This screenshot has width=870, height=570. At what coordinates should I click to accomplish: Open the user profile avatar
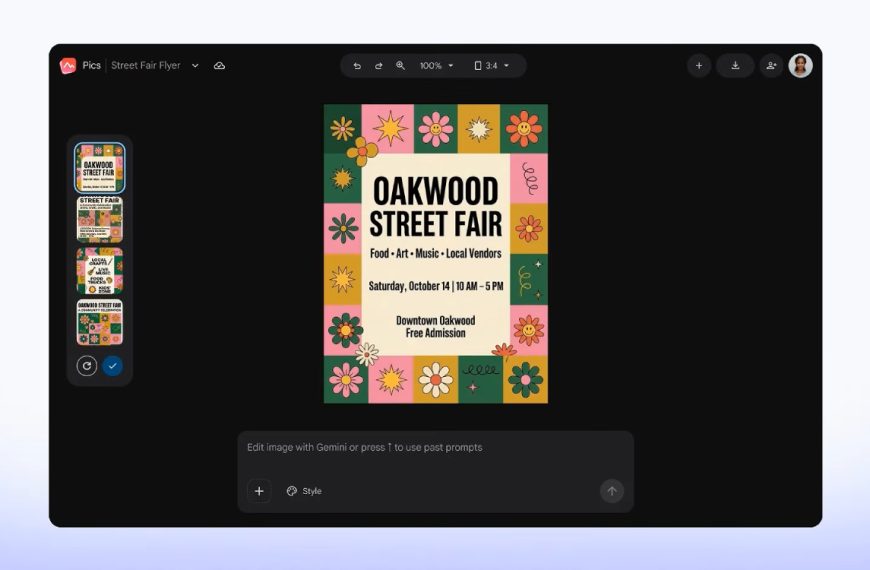tap(801, 65)
